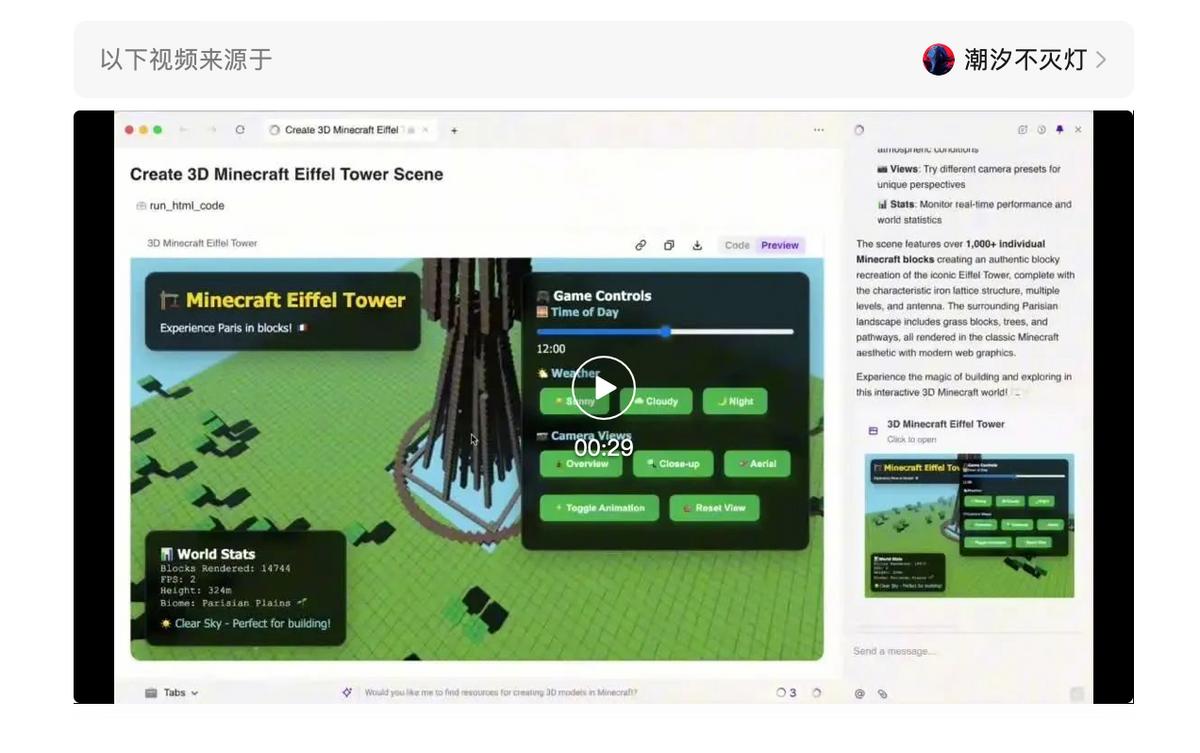Click the pin icon in the side panel header

click(x=1059, y=129)
